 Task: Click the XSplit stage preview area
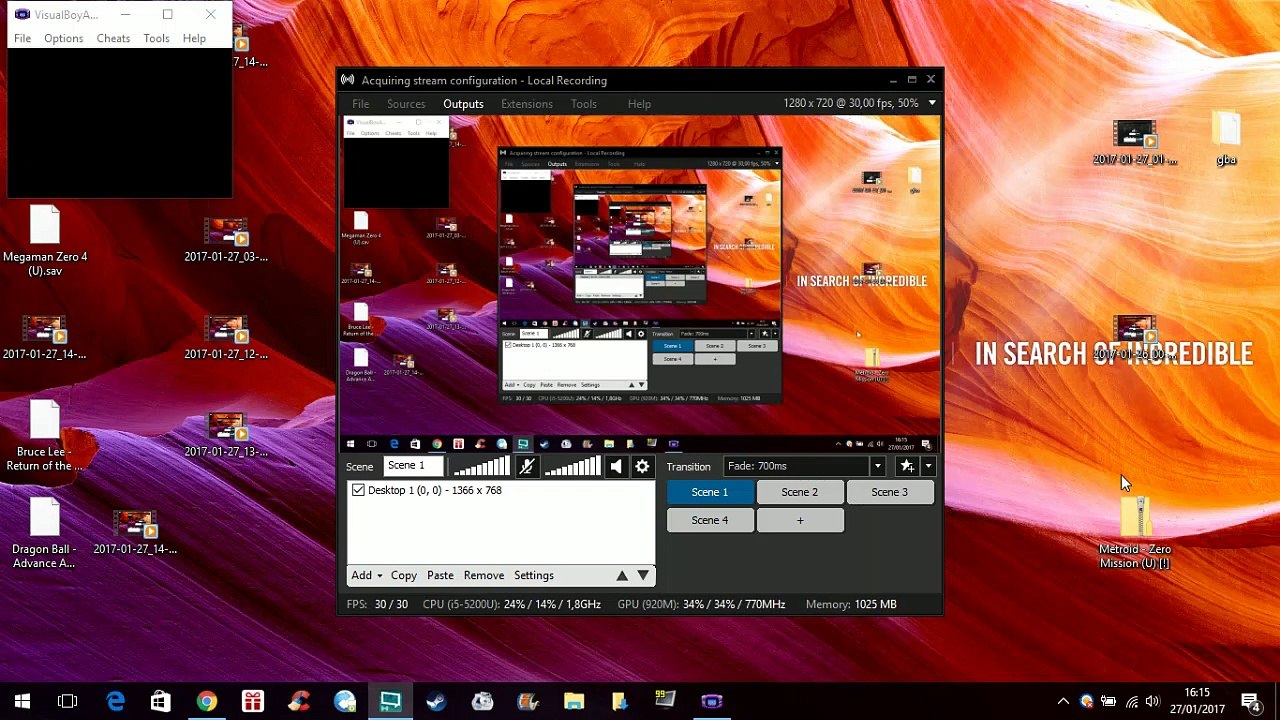point(640,285)
